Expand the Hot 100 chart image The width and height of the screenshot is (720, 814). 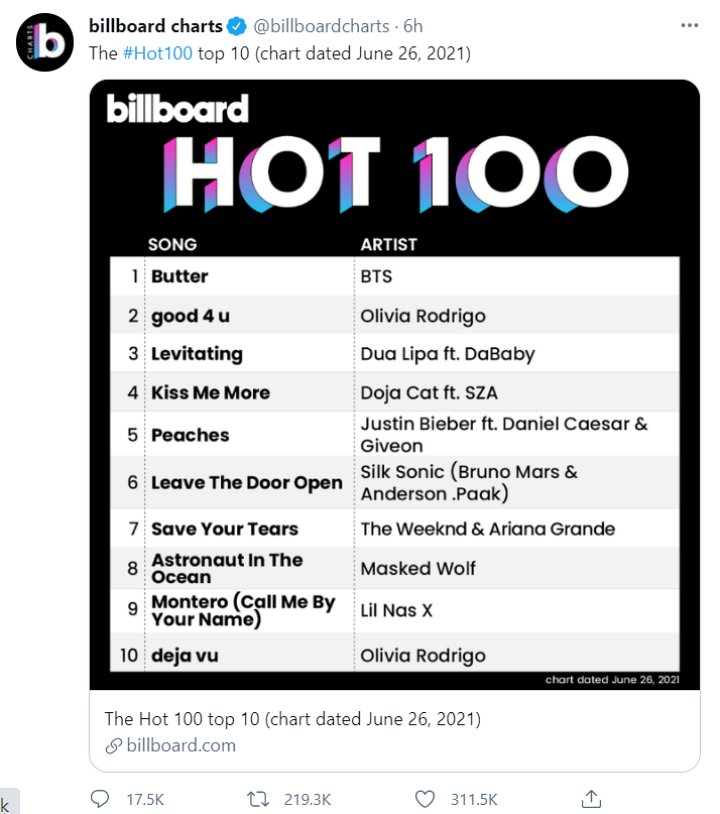(x=395, y=385)
